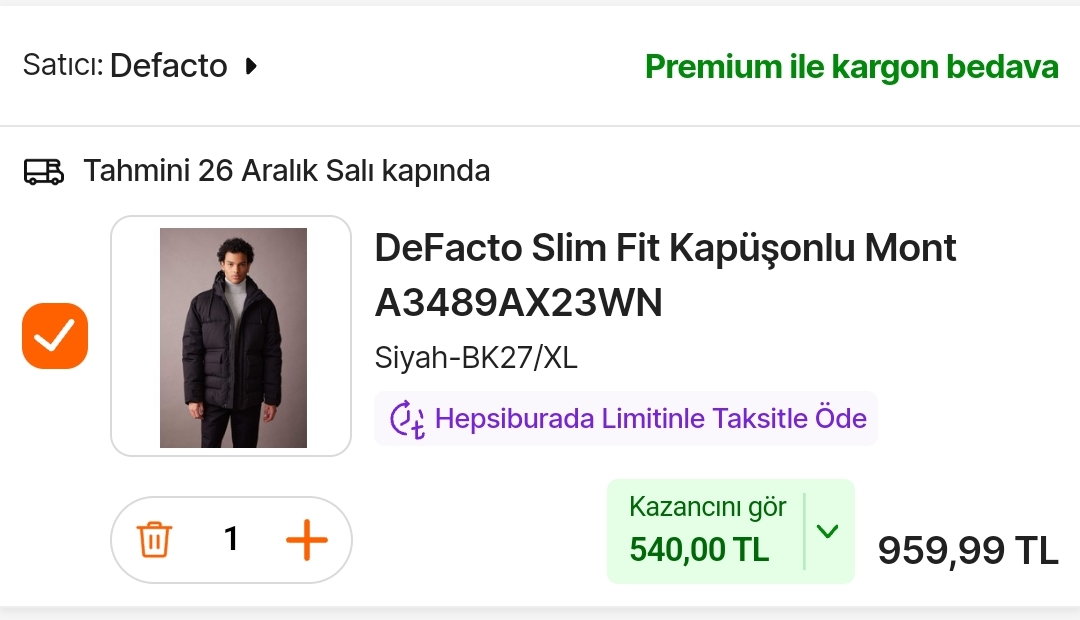Screen dimensions: 1080x620
Task: Click the Tahmini 26 Aralık Salı kapında delivery text
Action: pyautogui.click(x=286, y=171)
